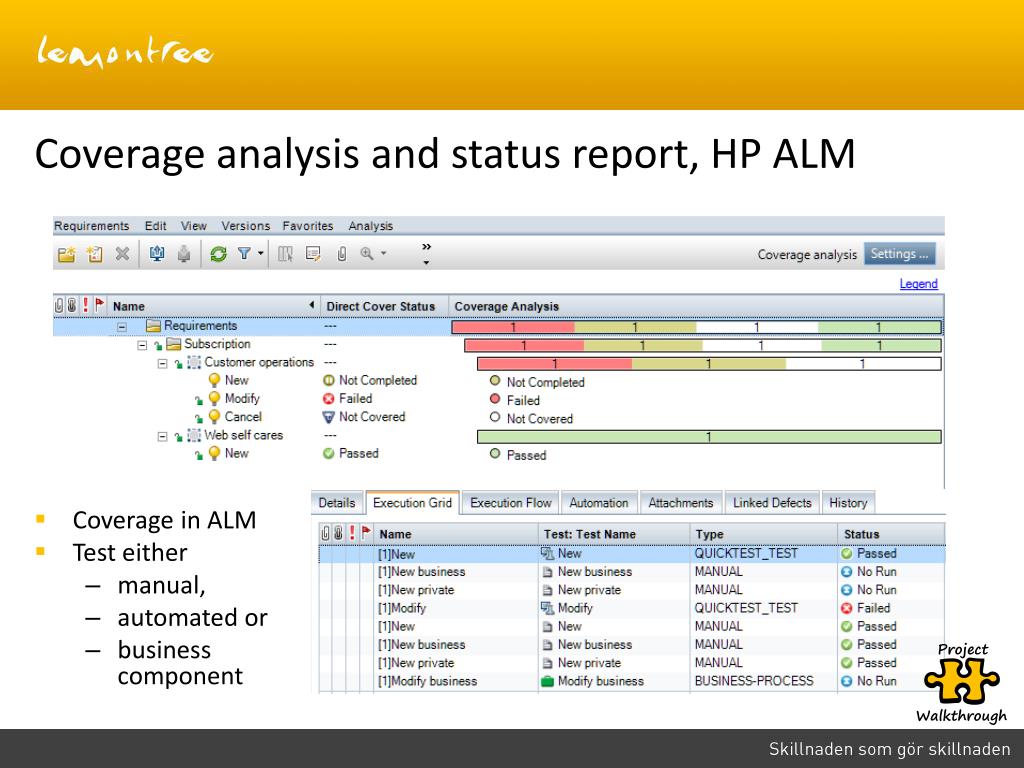Open the Requirements menu
The width and height of the screenshot is (1024, 768).
pos(91,226)
